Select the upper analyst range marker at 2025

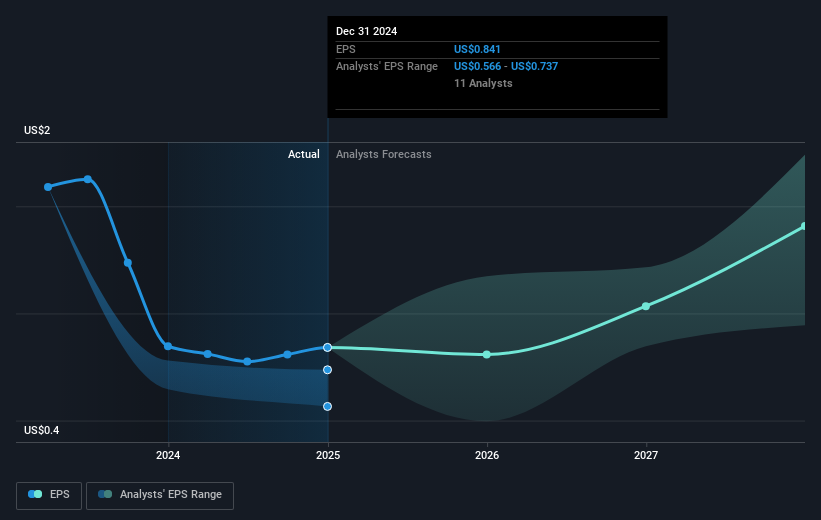click(327, 370)
